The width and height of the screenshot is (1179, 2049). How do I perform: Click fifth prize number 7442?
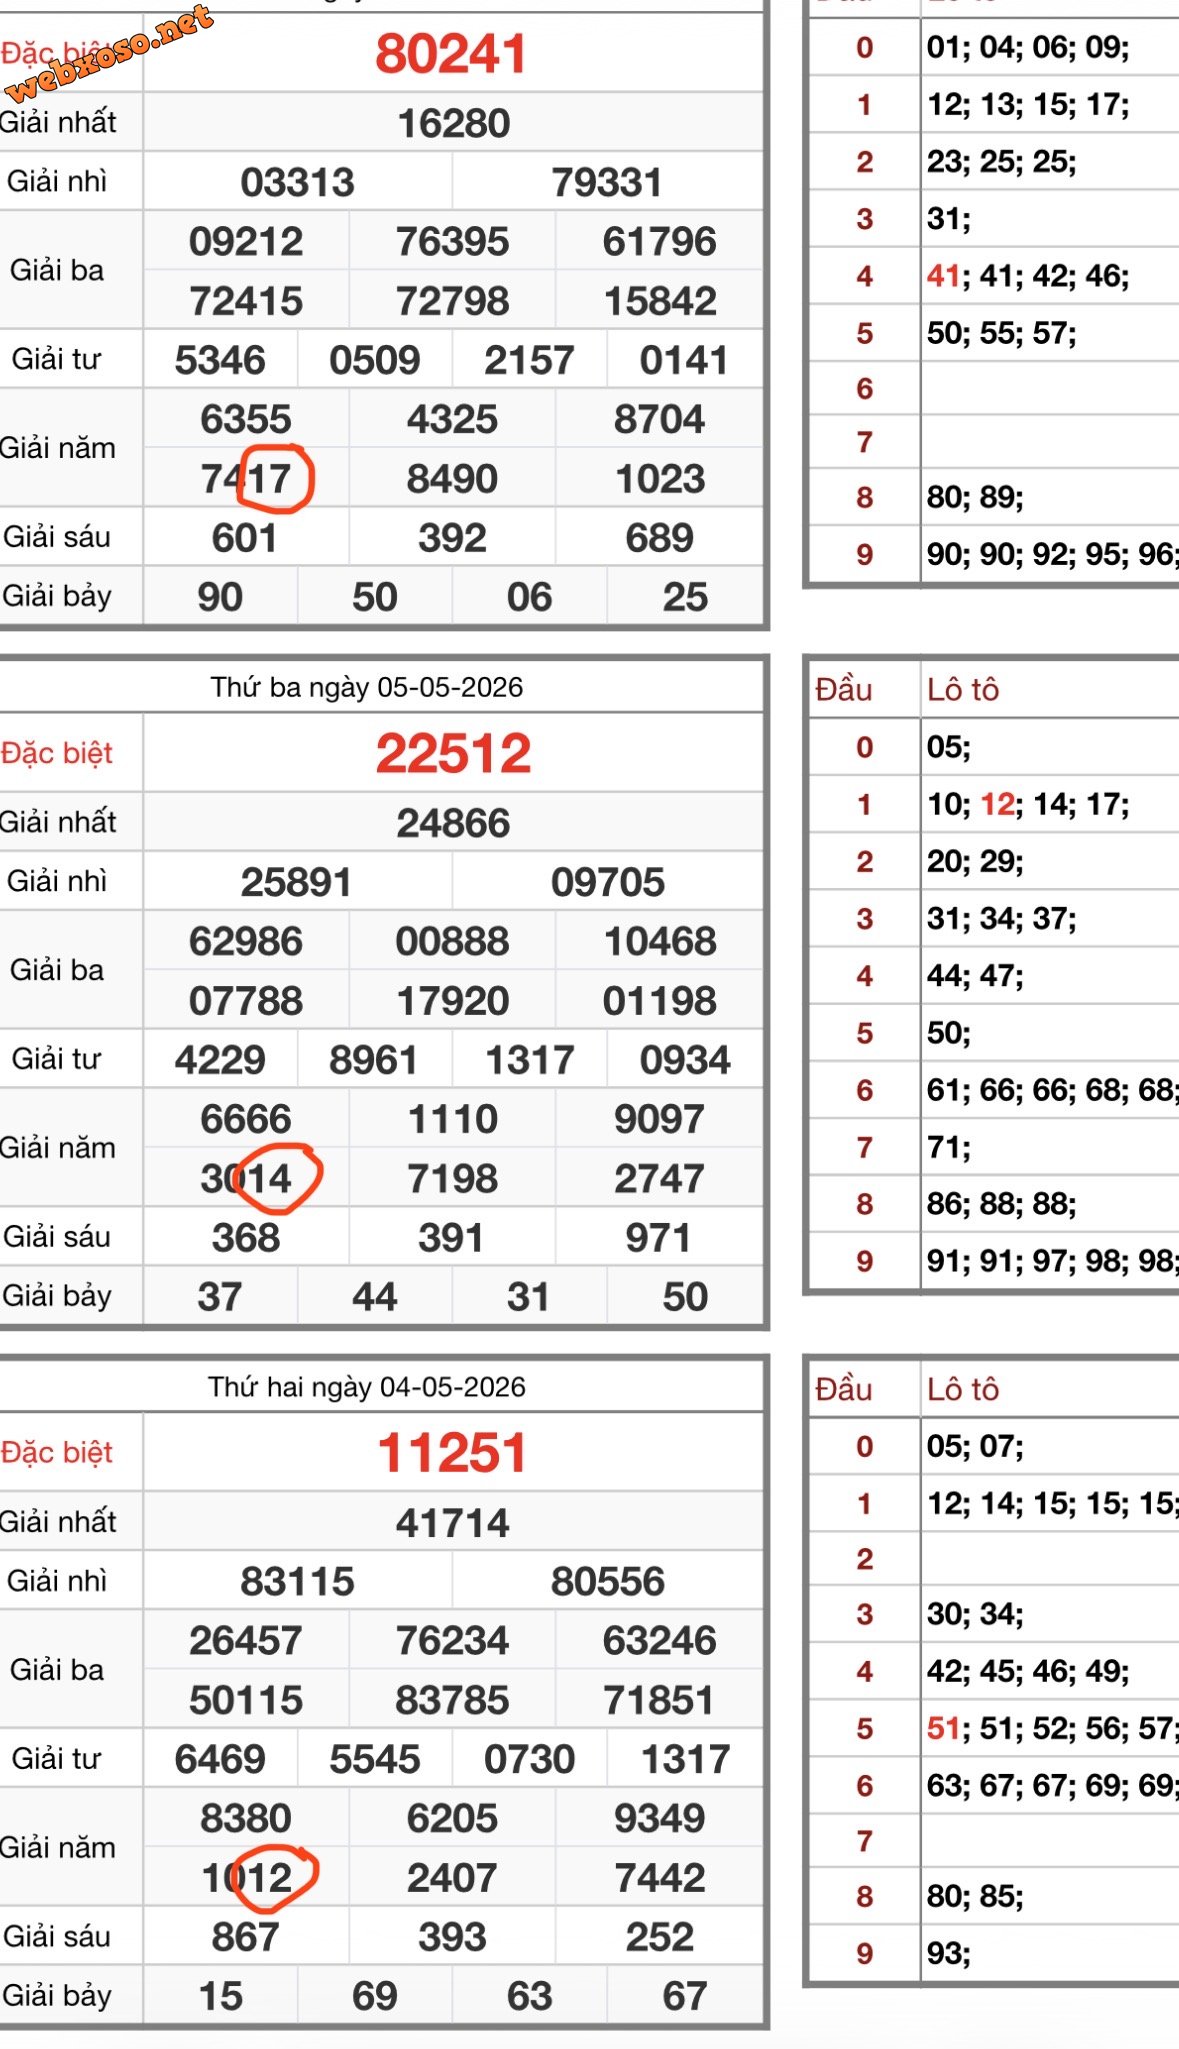[x=660, y=1878]
